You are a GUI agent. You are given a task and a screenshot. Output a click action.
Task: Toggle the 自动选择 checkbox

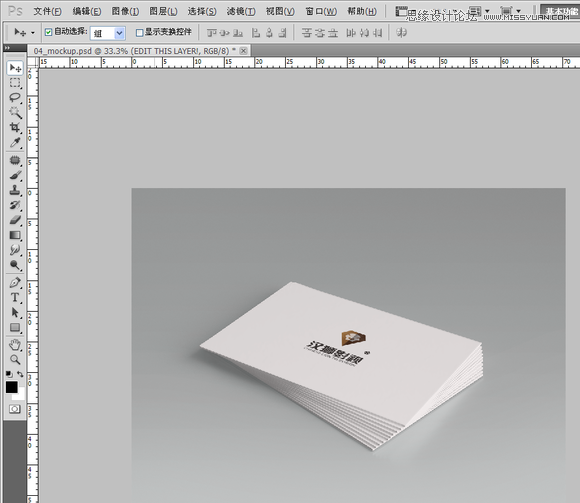[x=48, y=33]
